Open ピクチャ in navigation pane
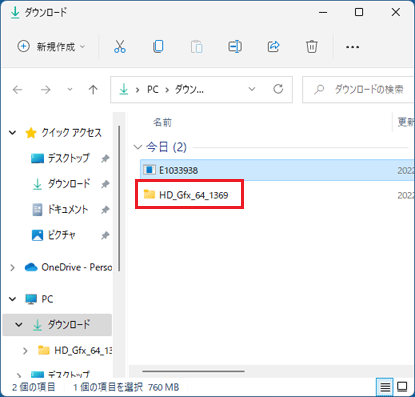 coord(62,235)
